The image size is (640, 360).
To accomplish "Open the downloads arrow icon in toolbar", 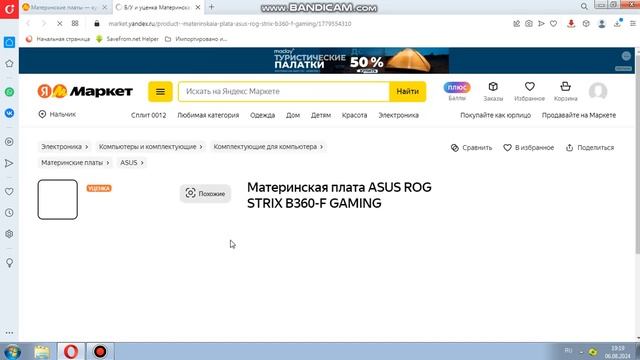I will [x=618, y=23].
